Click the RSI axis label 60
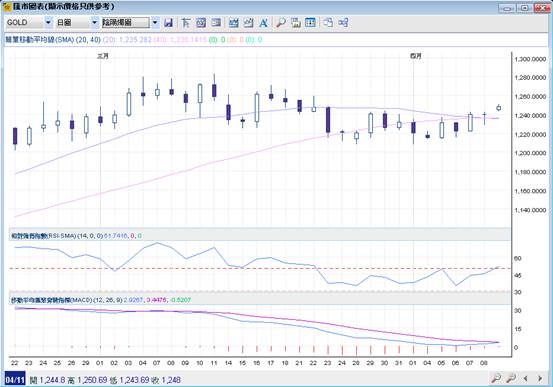 click(518, 258)
